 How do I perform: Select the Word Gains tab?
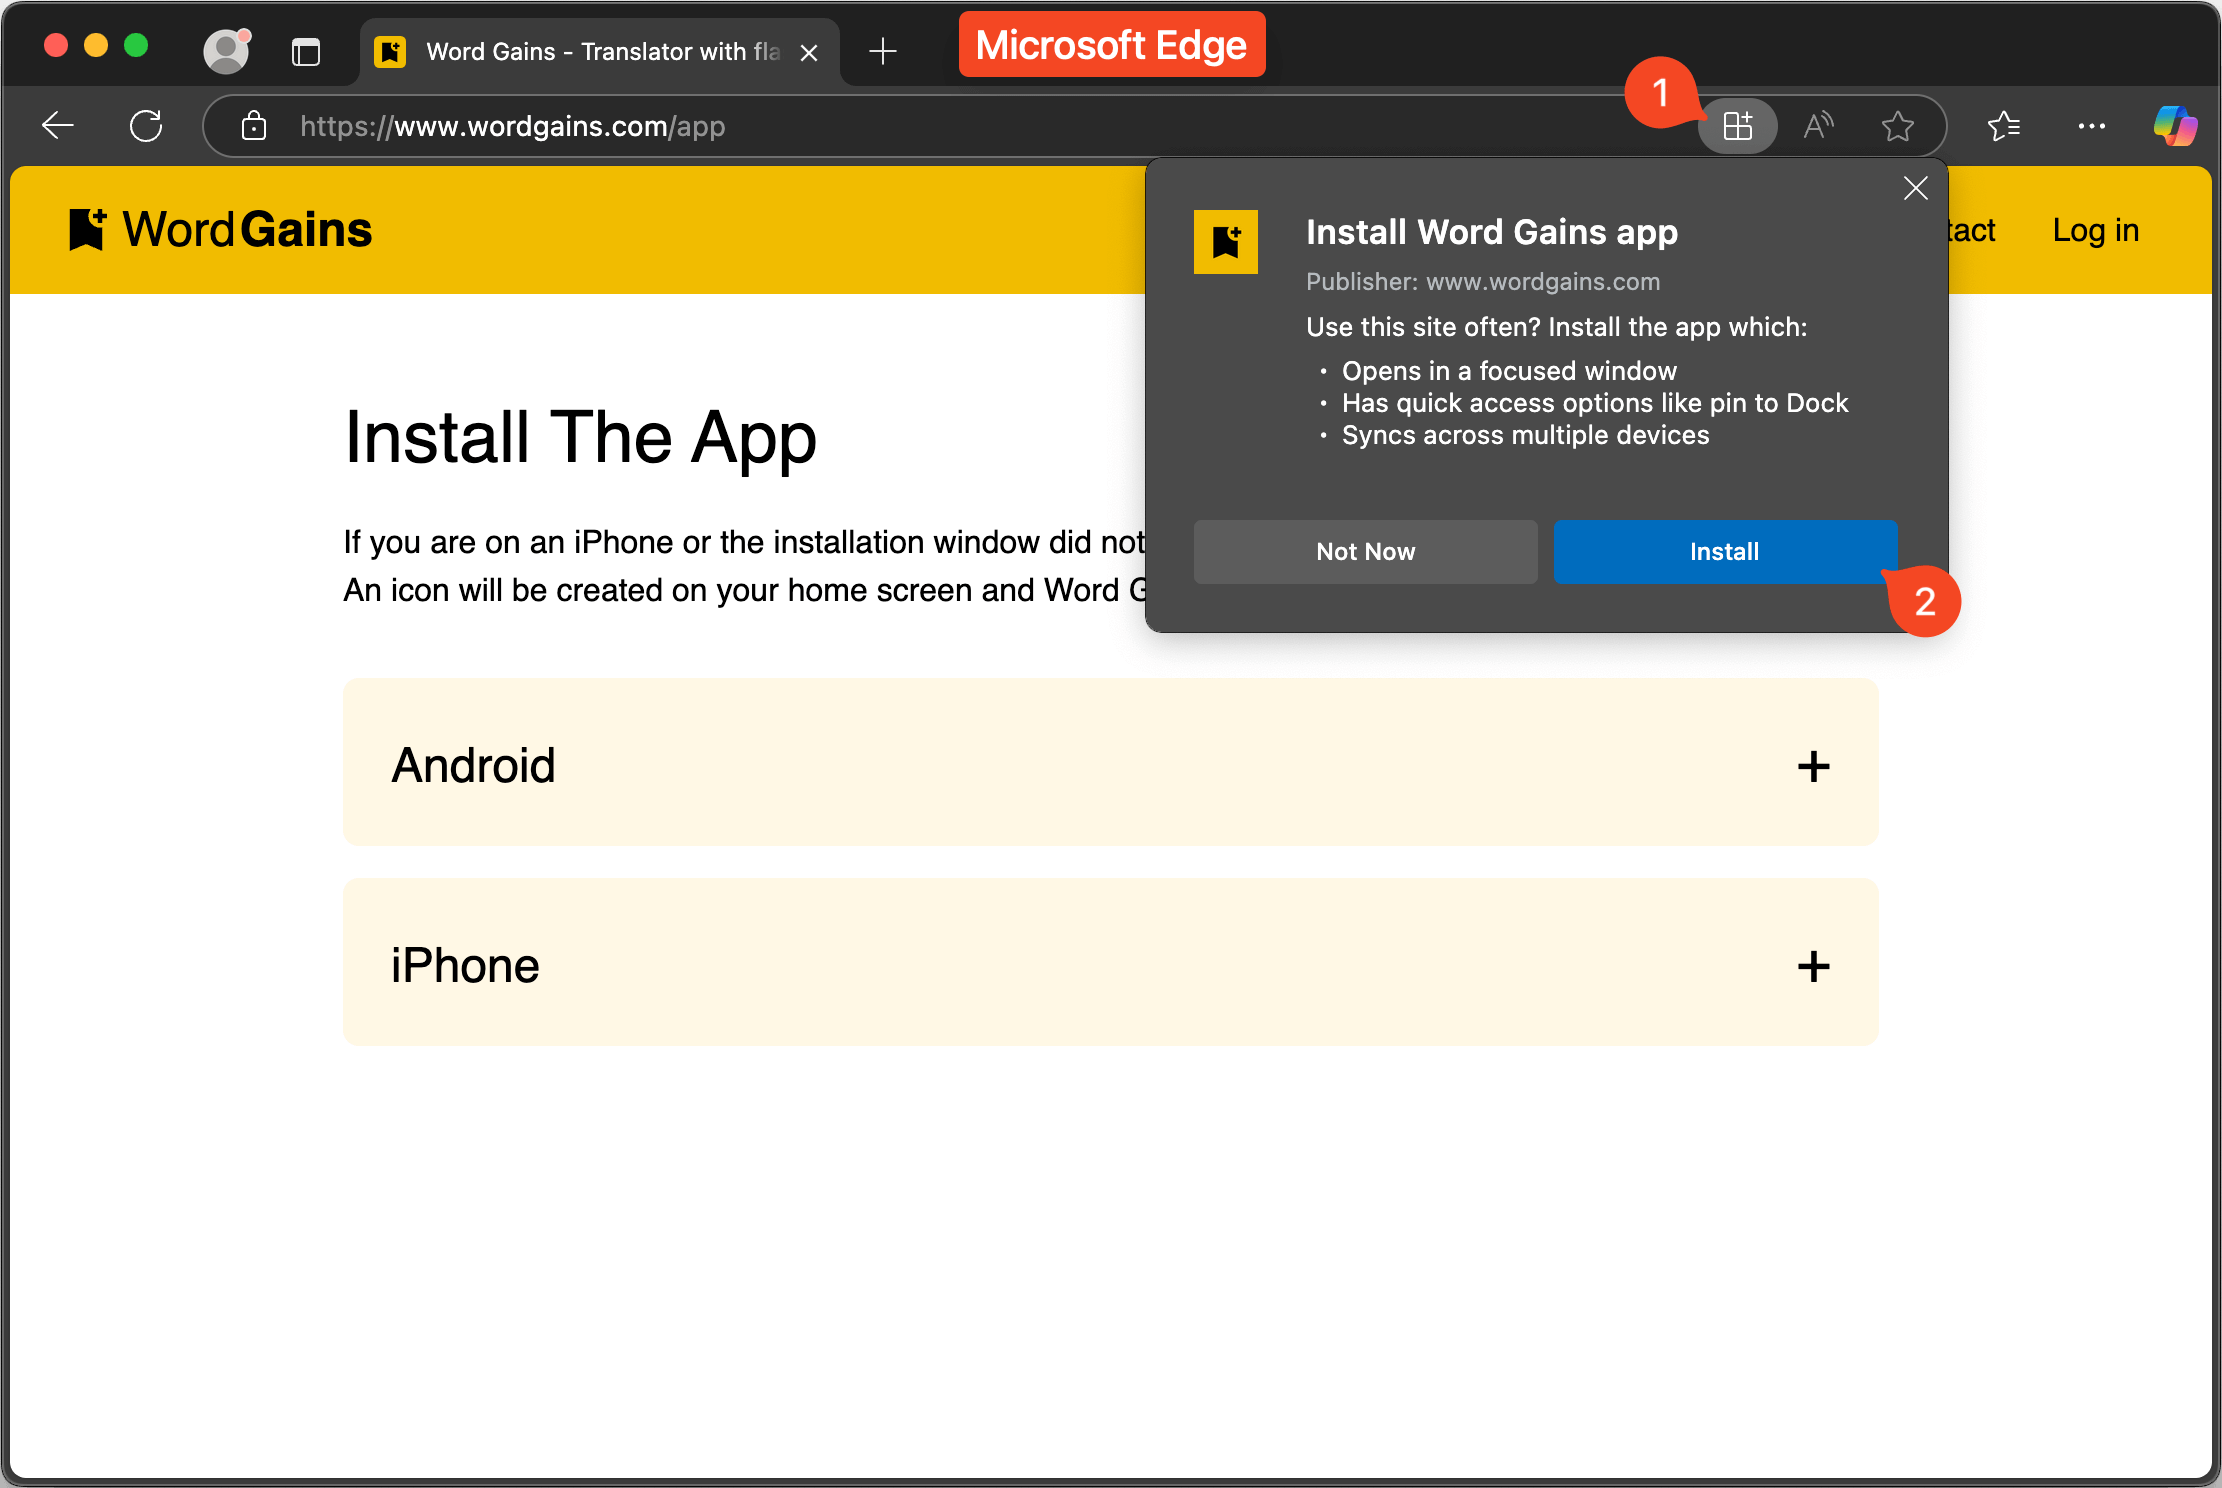pyautogui.click(x=600, y=51)
